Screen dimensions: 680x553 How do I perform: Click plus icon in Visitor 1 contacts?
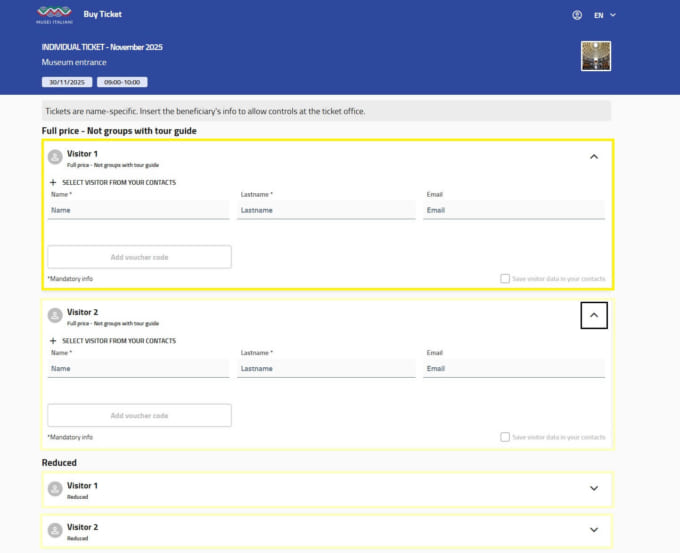pos(53,183)
